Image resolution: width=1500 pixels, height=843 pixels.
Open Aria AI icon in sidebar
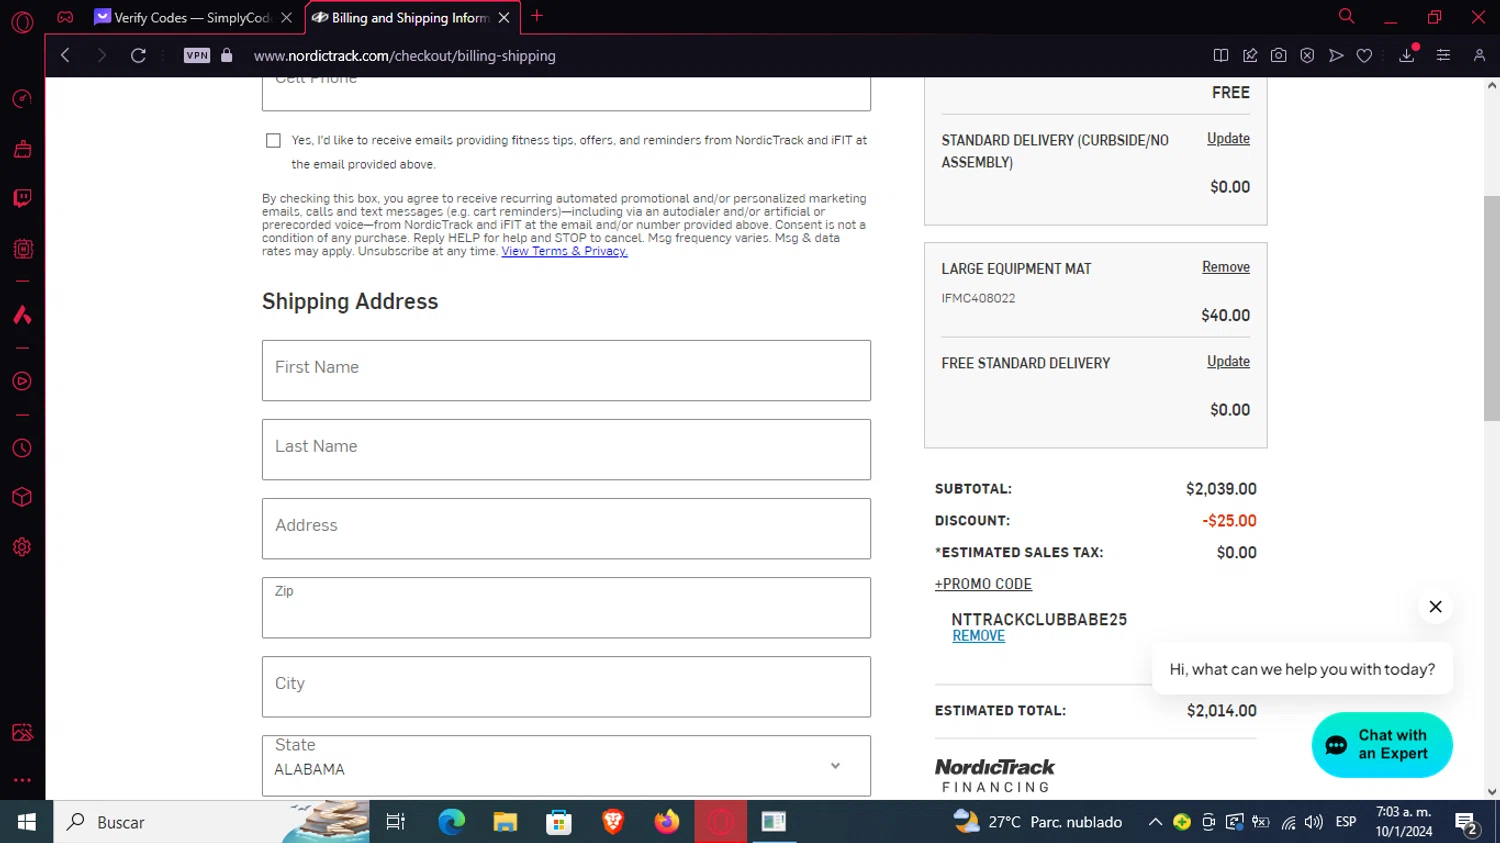[x=22, y=315]
